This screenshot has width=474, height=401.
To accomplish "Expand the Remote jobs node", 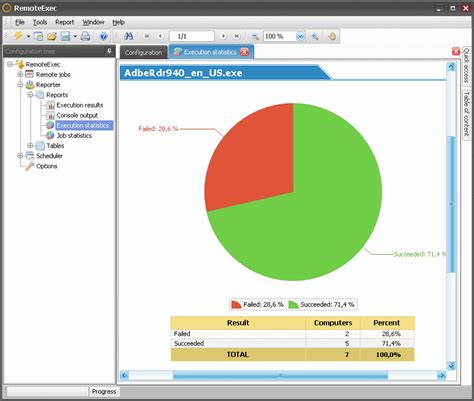I will pos(20,74).
